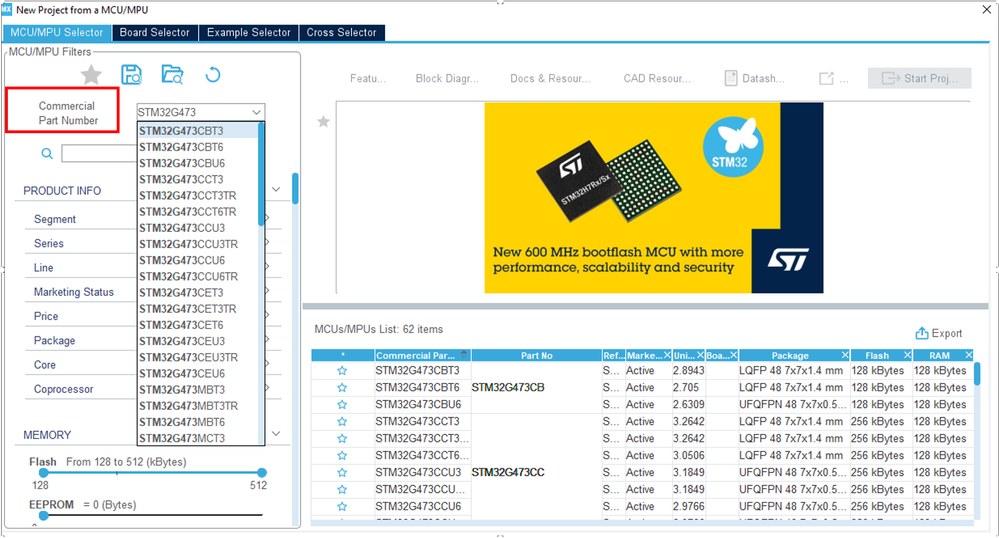Screen dimensions: 999x538
Task: Sort by the Commercial Part Number column header
Action: click(422, 355)
